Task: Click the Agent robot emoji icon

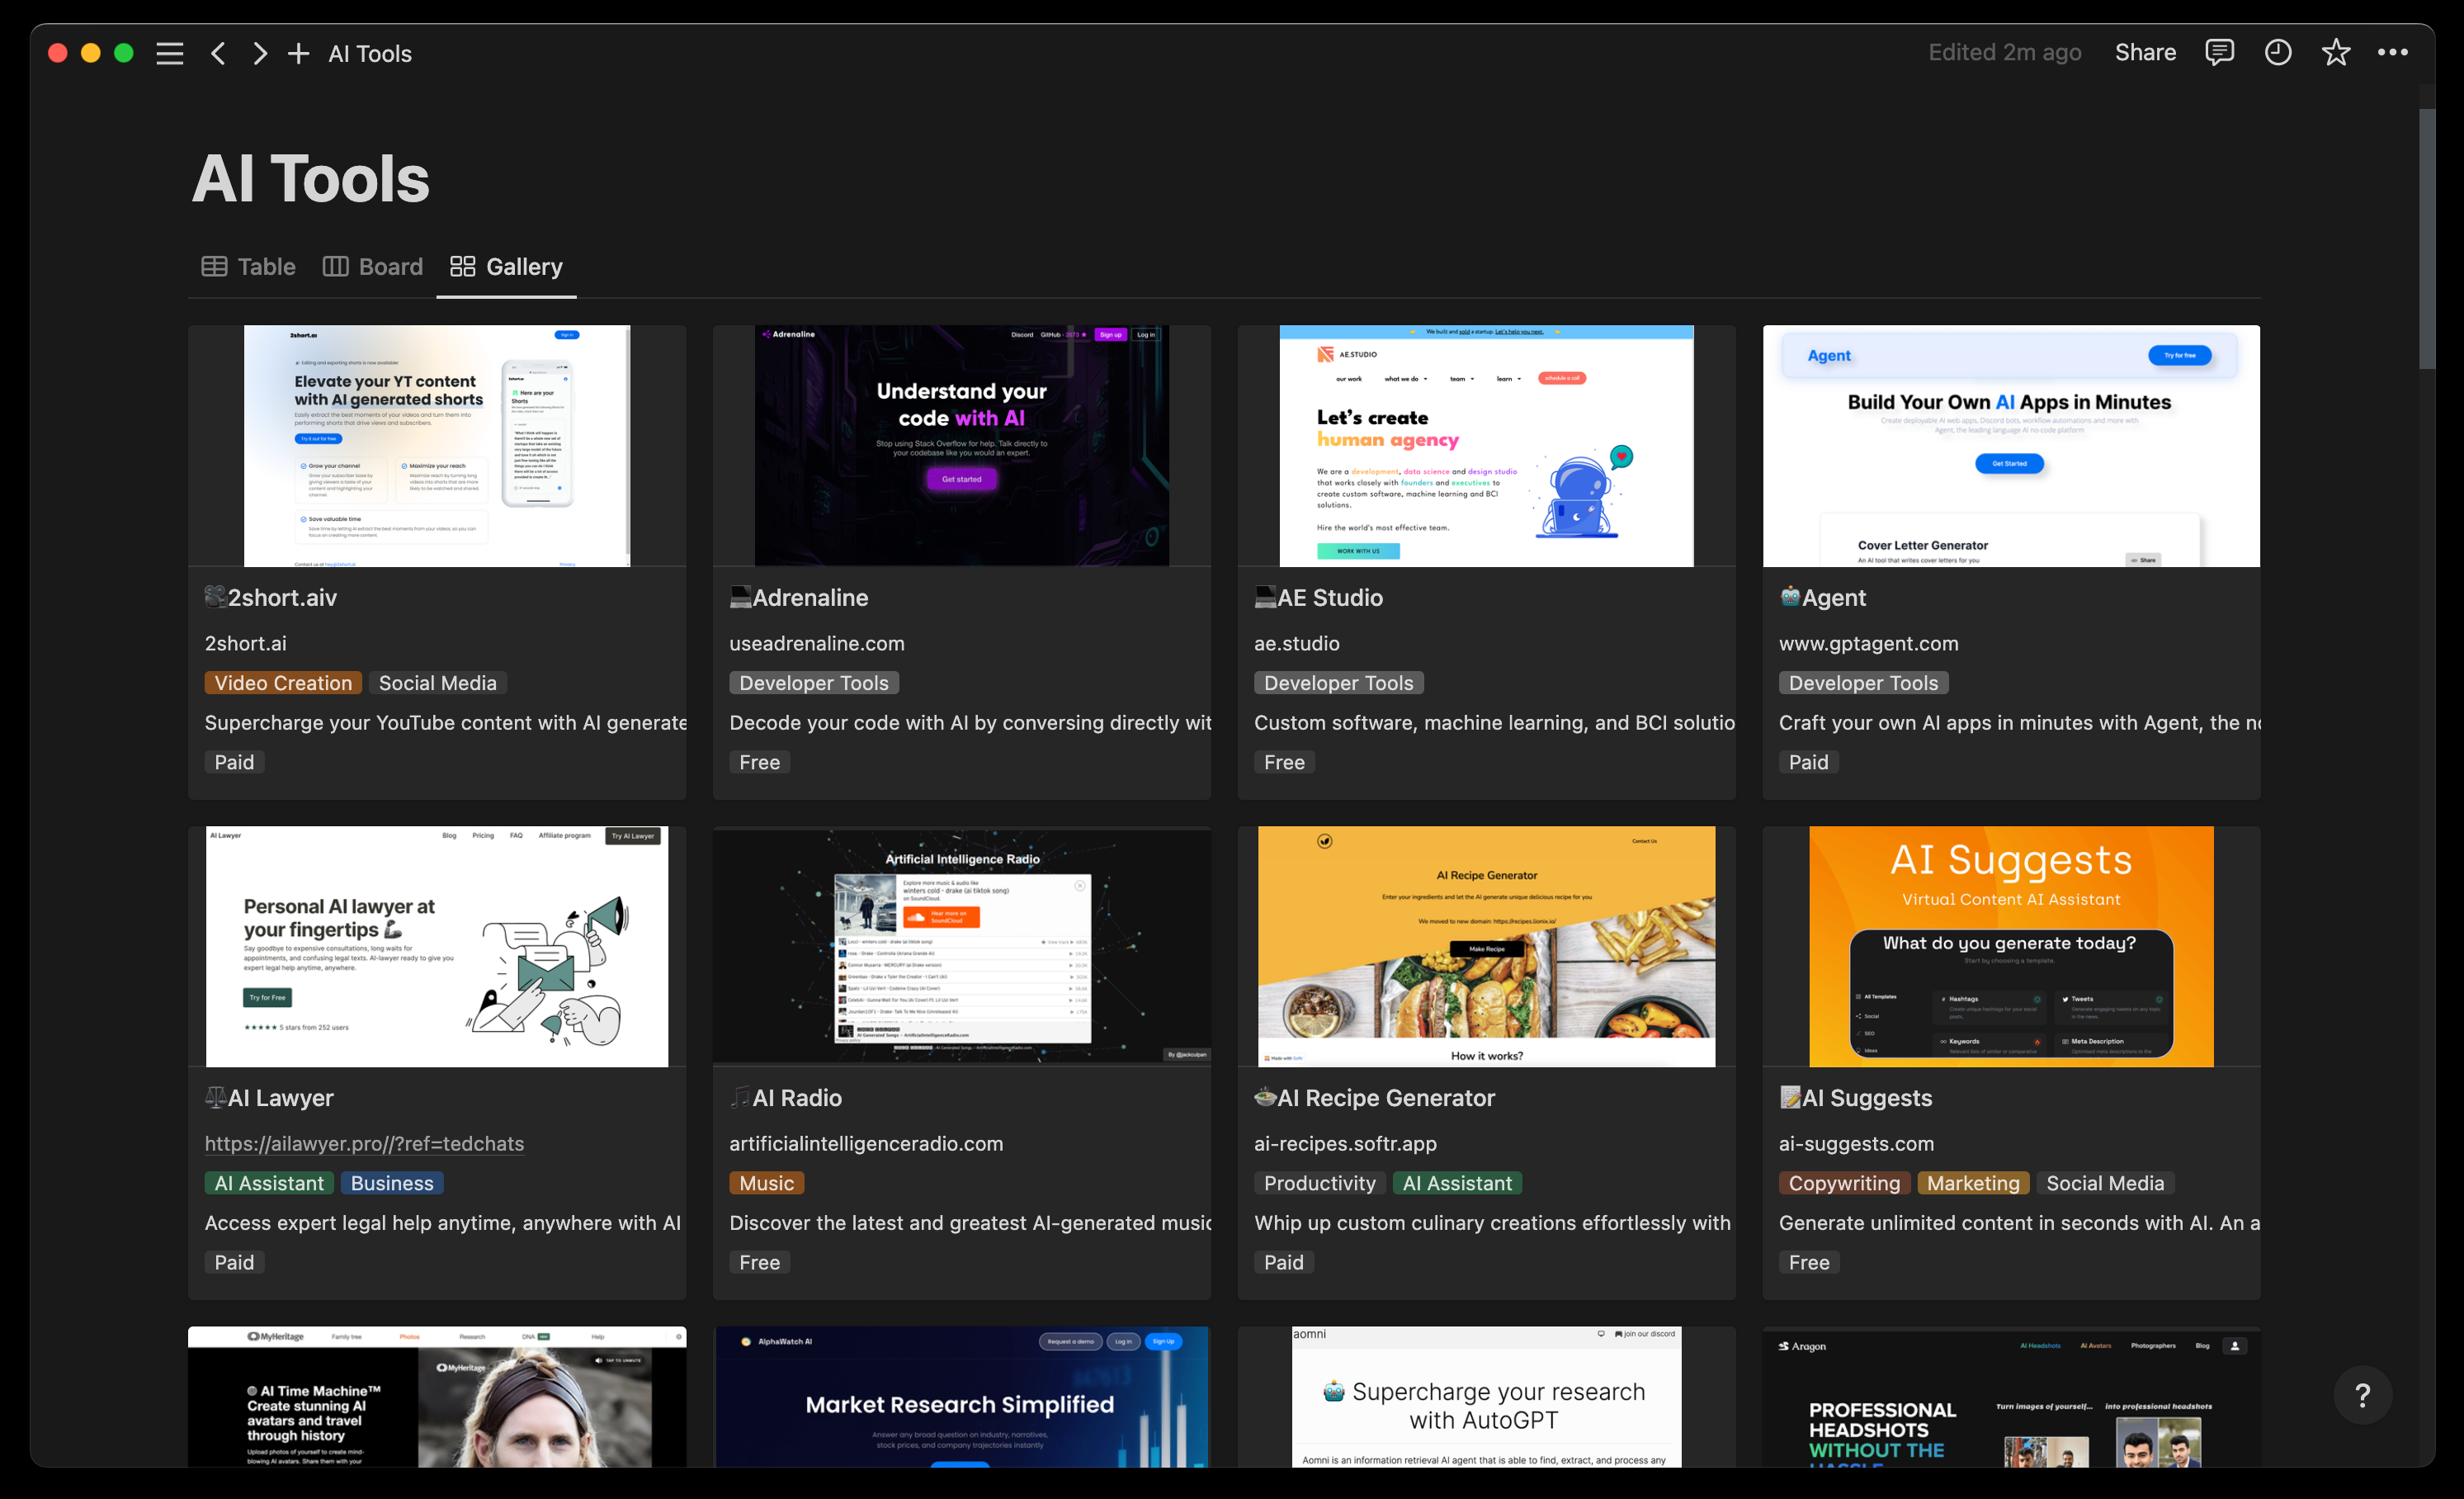Action: pos(1790,597)
